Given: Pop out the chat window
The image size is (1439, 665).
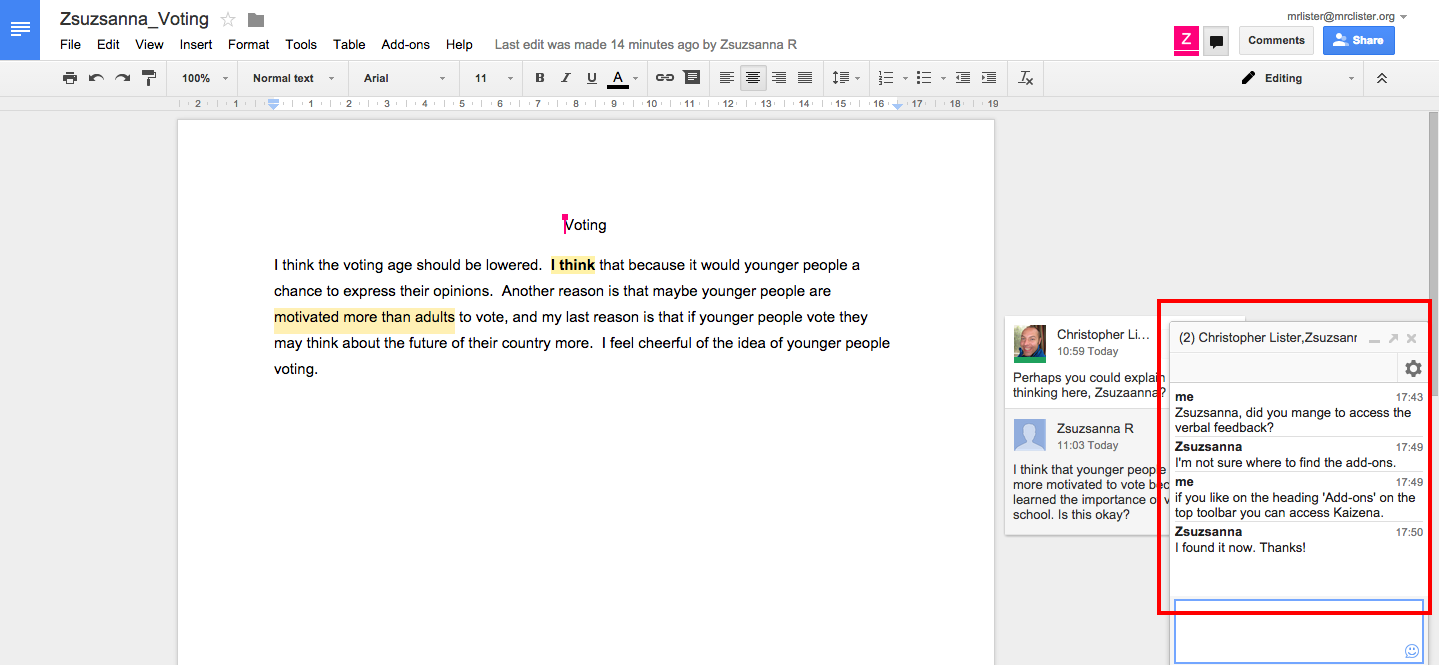Looking at the screenshot, I should [1393, 339].
